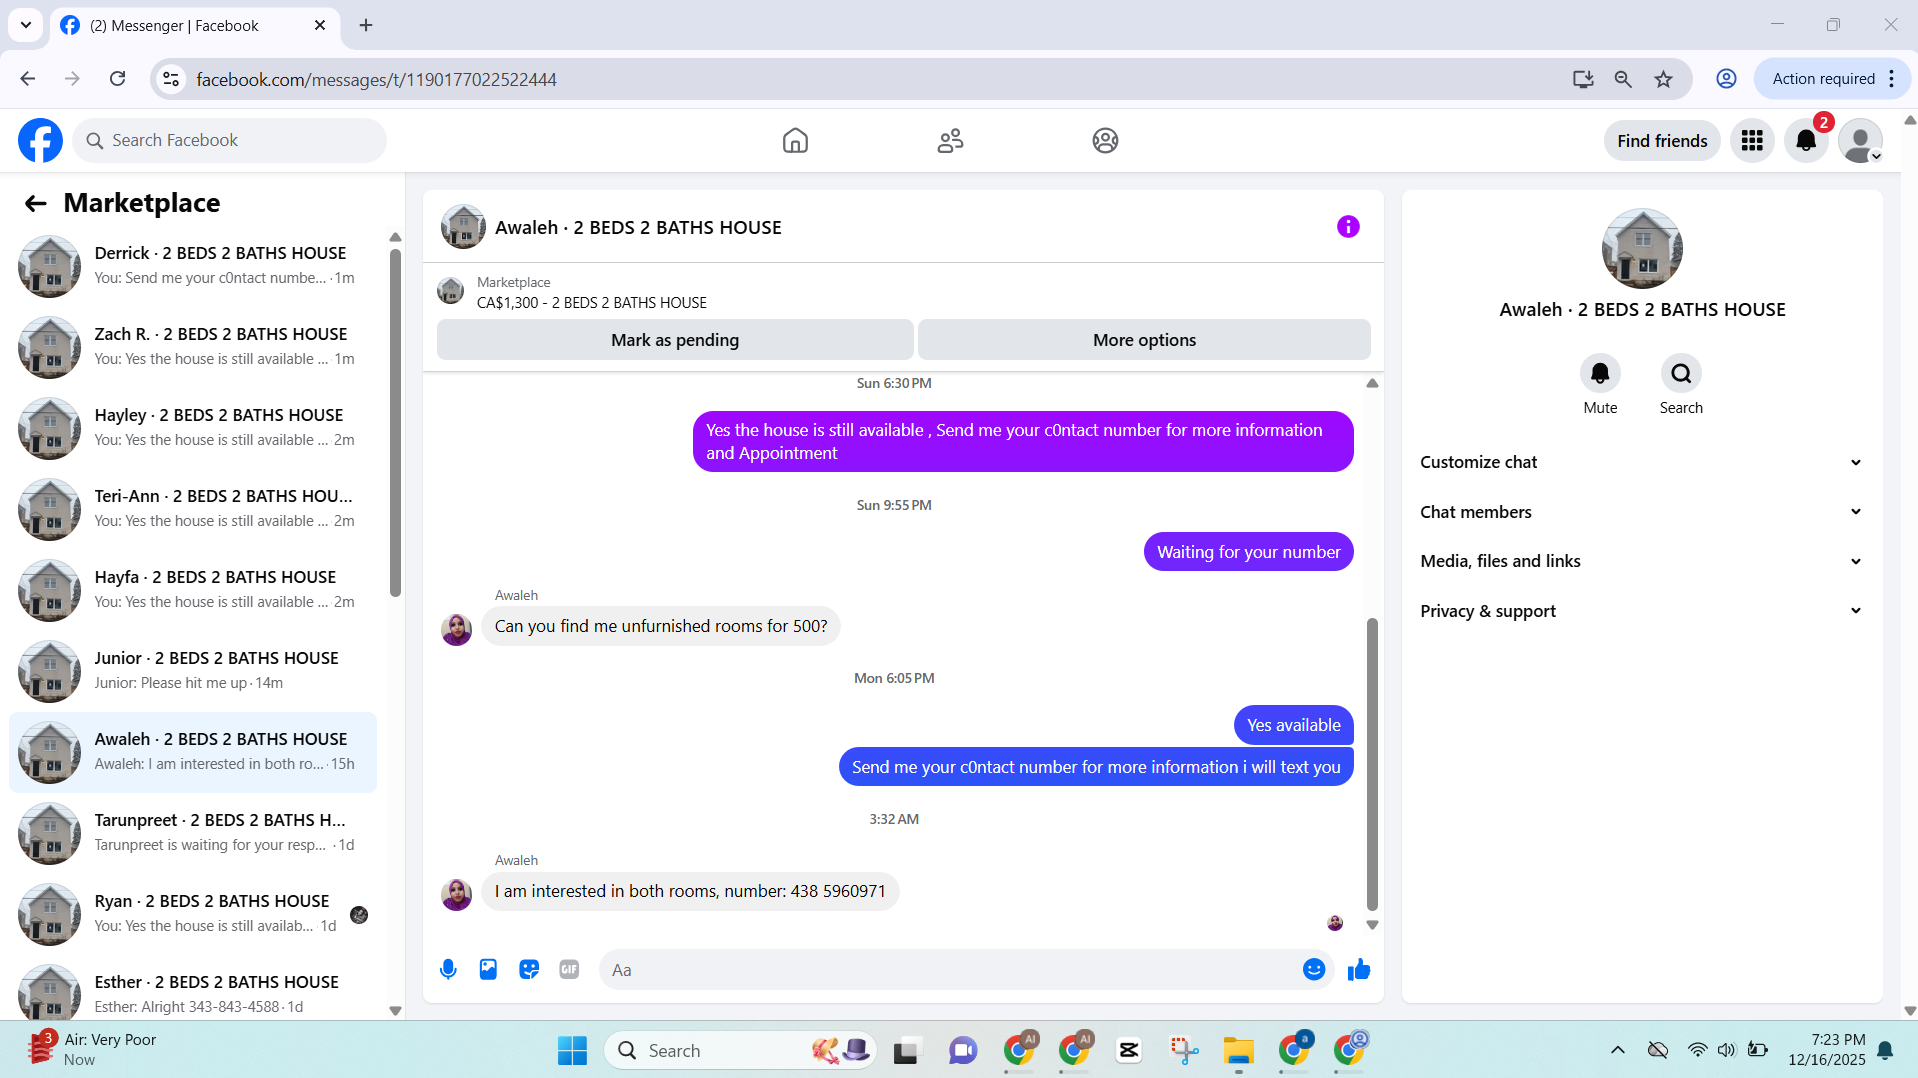Viewport: 1918px width, 1078px height.
Task: Open Chrome tab search dropdown
Action: (x=26, y=25)
